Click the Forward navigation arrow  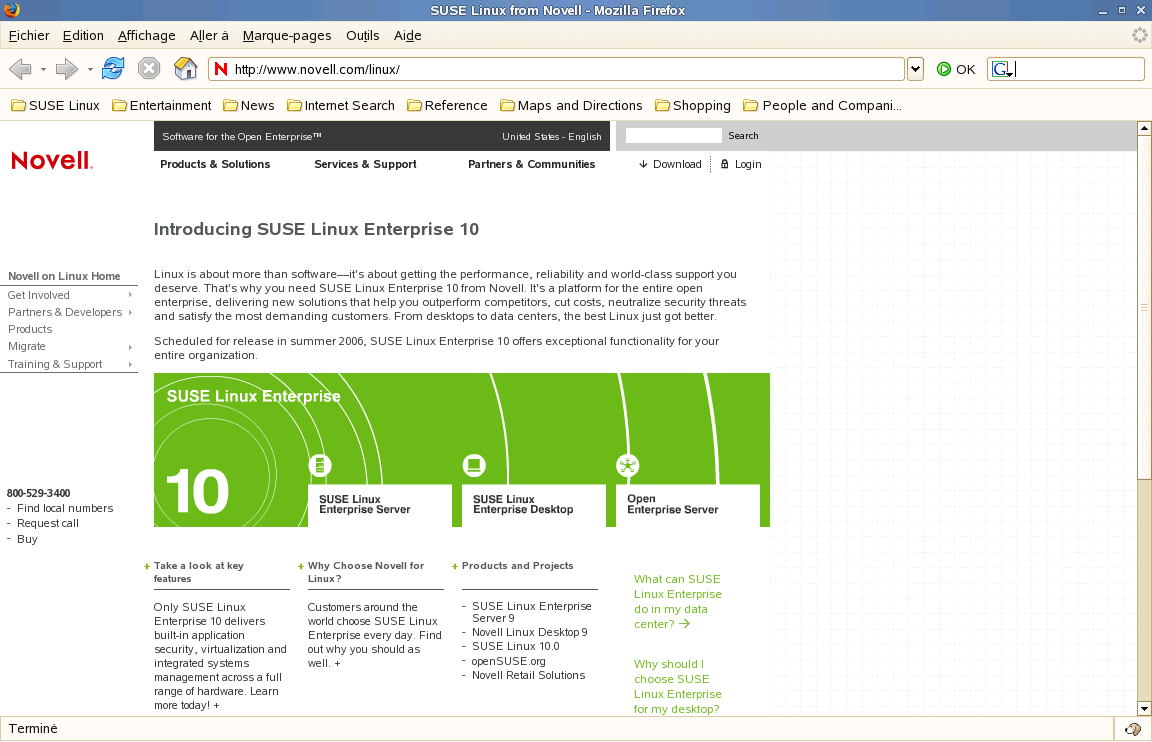point(67,69)
